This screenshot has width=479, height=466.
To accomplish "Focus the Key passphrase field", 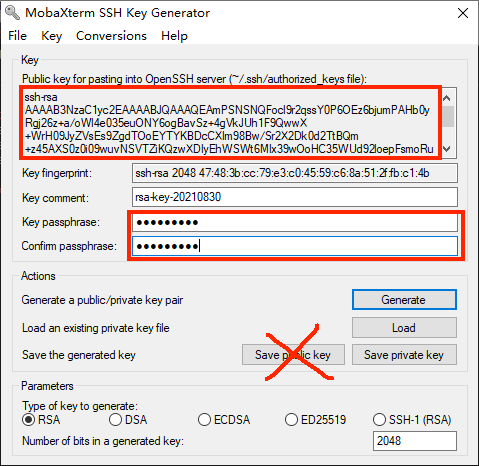I will [x=295, y=222].
